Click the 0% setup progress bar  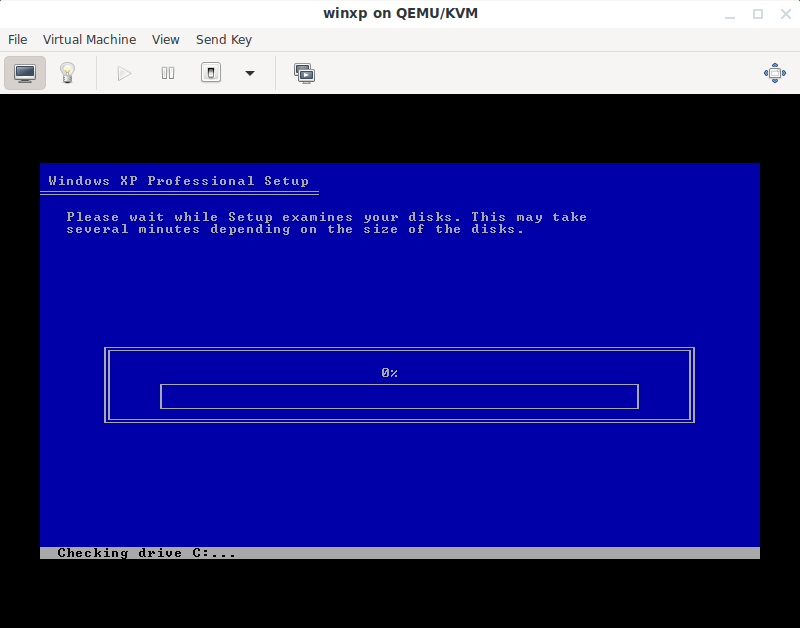click(x=399, y=396)
